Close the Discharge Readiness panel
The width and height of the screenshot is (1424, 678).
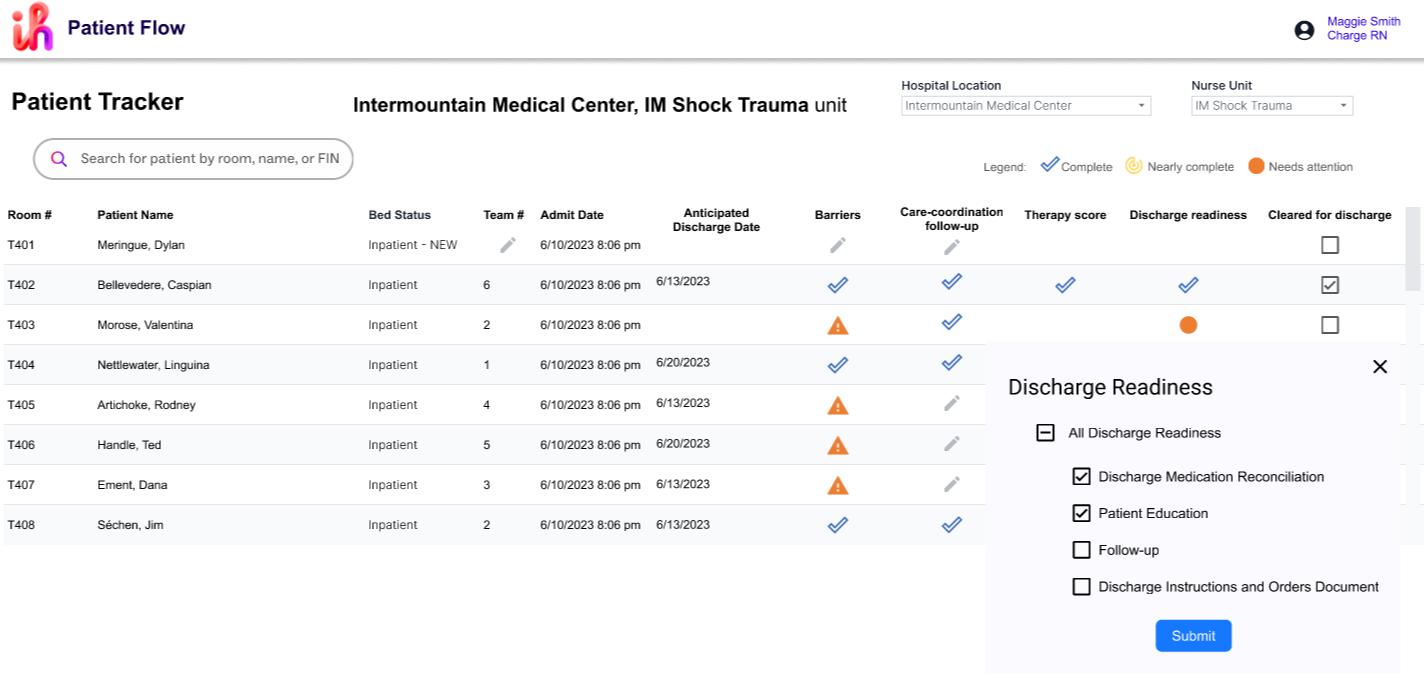pyautogui.click(x=1380, y=367)
